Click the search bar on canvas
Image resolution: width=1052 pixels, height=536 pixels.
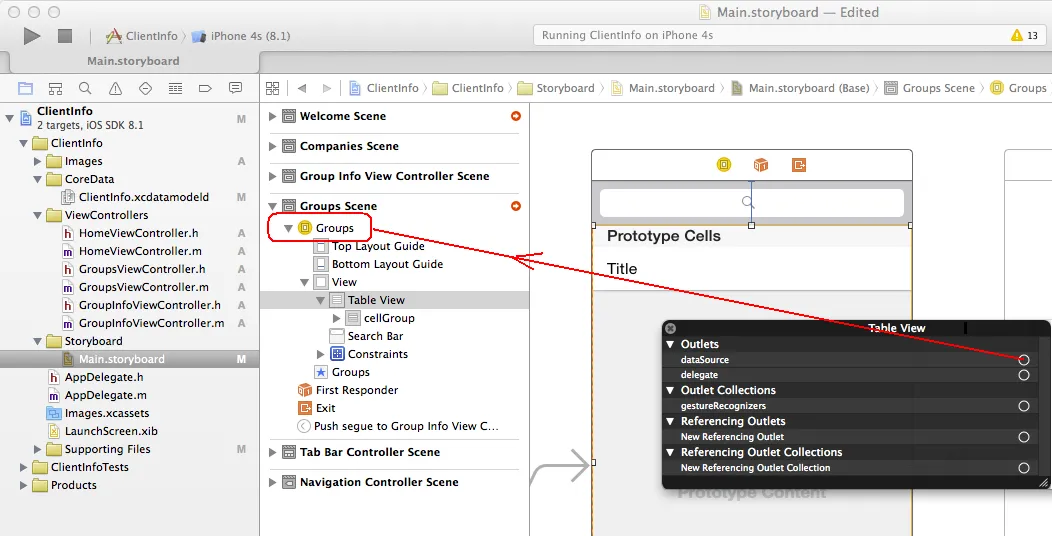pyautogui.click(x=751, y=202)
